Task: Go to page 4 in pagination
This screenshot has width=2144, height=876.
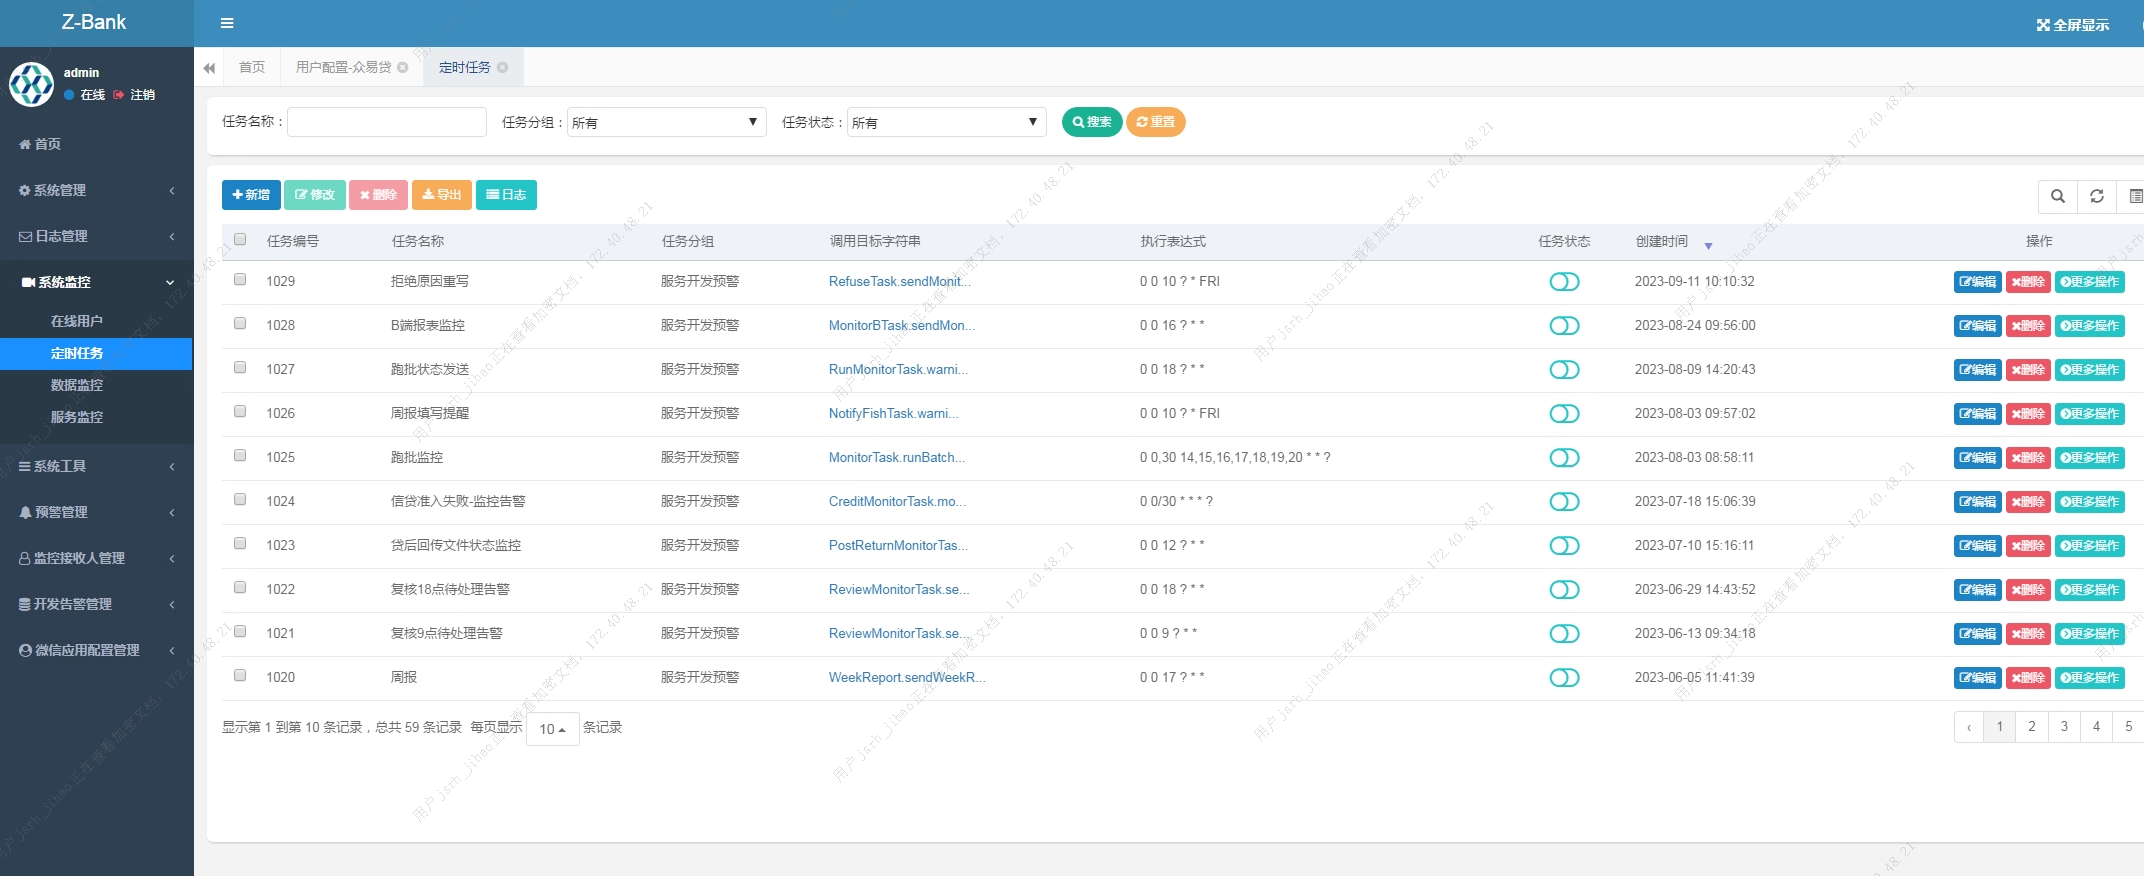Action: click(2096, 727)
